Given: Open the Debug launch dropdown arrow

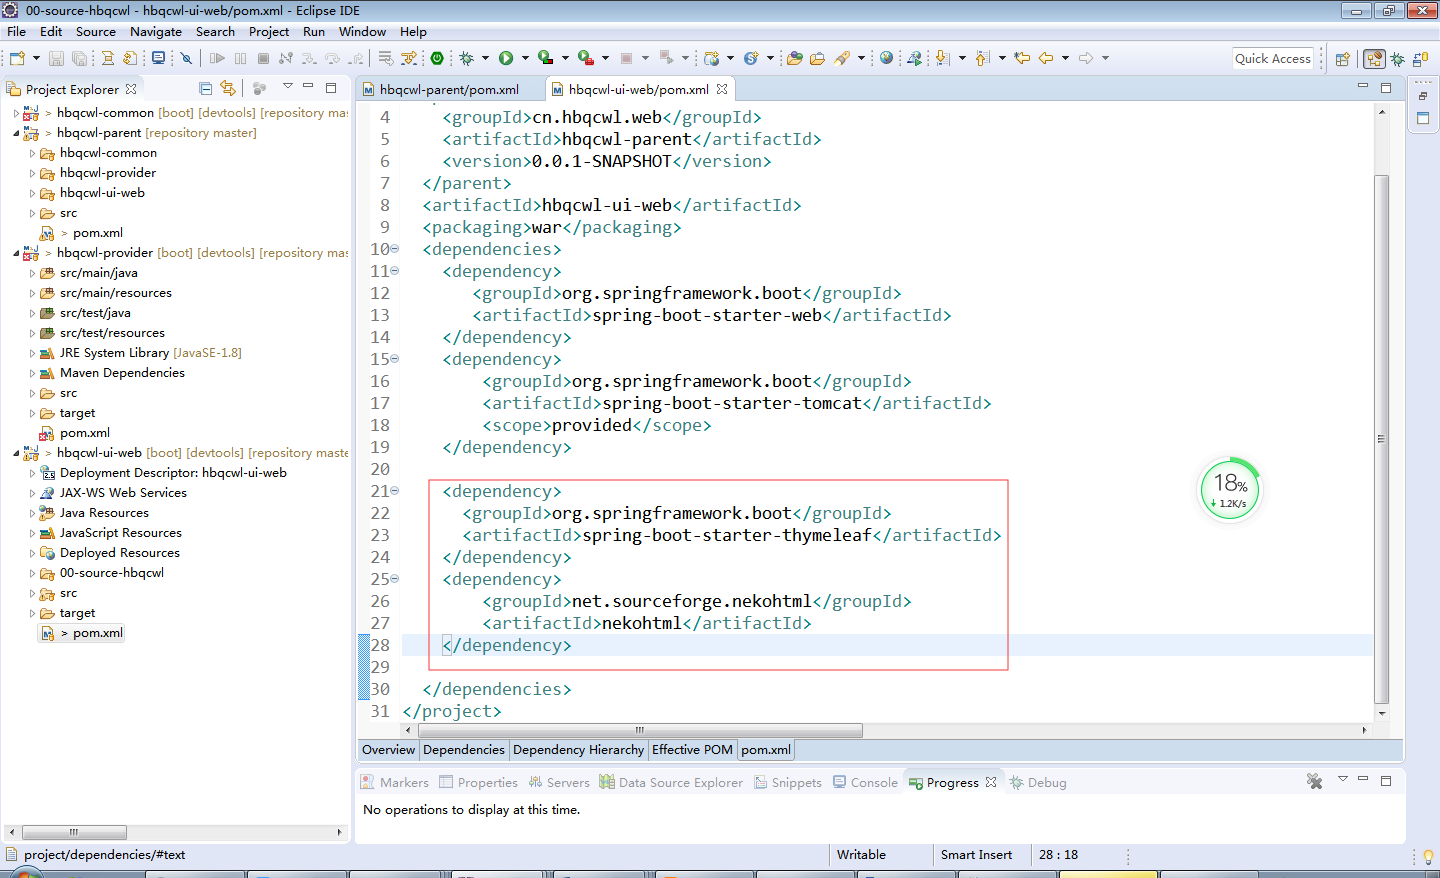Looking at the screenshot, I should point(485,58).
